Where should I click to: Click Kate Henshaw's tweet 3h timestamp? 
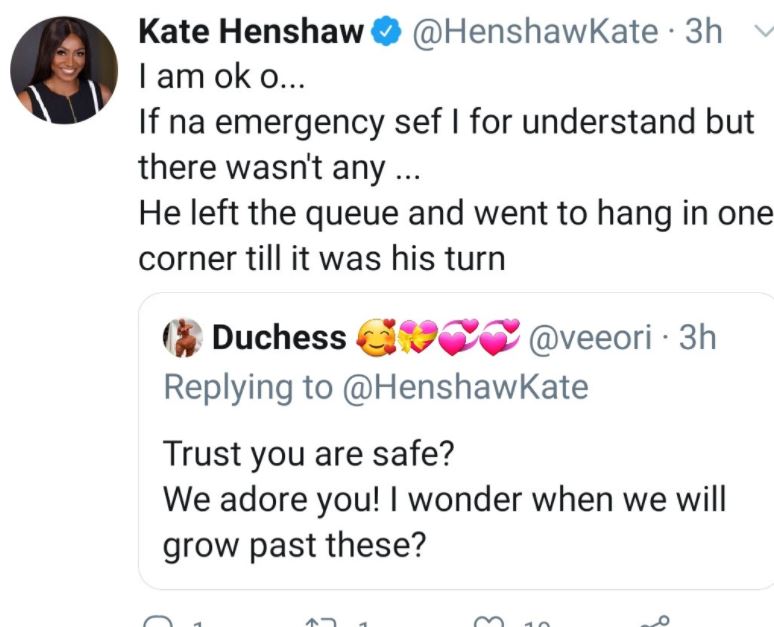(703, 32)
